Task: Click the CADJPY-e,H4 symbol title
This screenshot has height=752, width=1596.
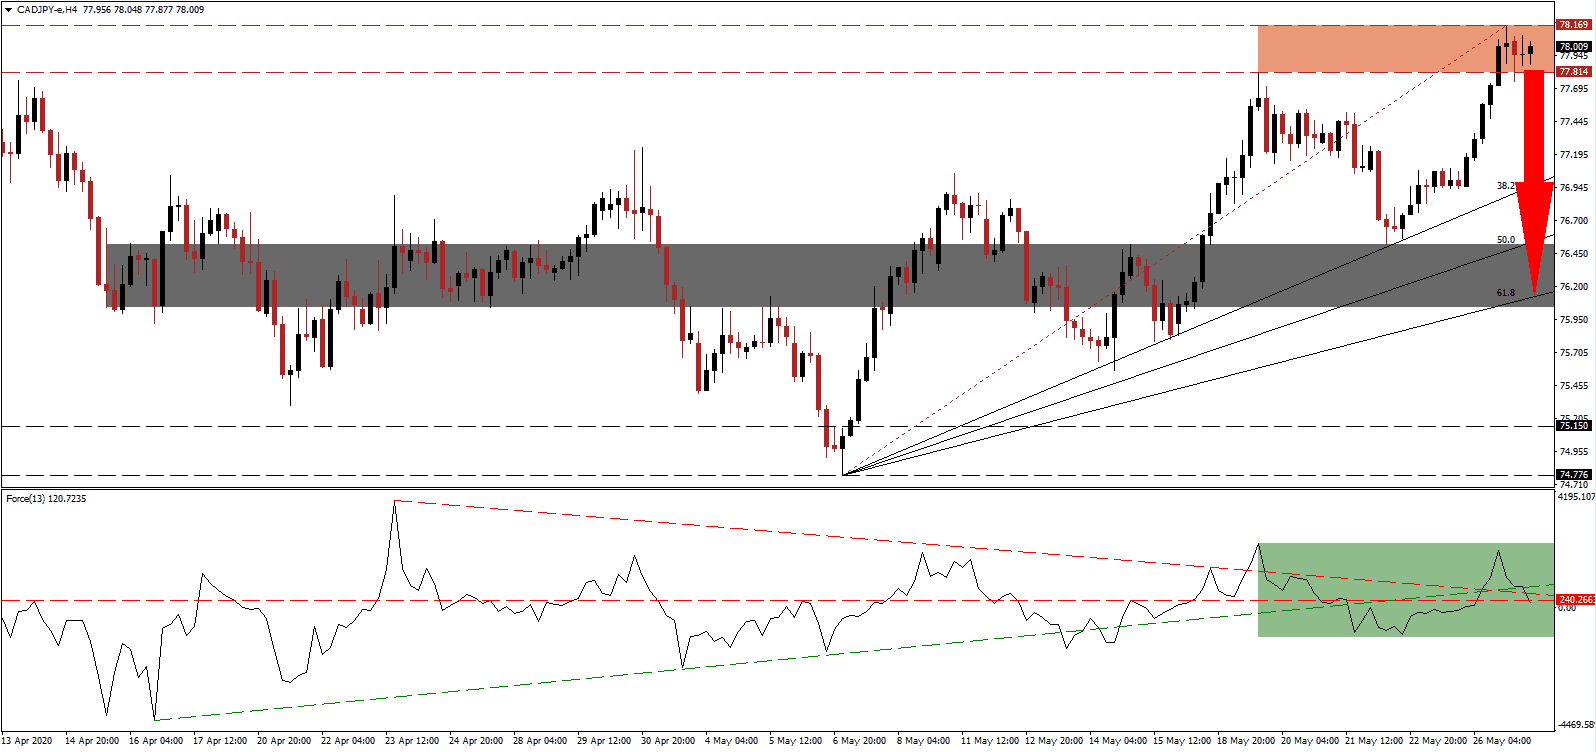Action: click(47, 10)
